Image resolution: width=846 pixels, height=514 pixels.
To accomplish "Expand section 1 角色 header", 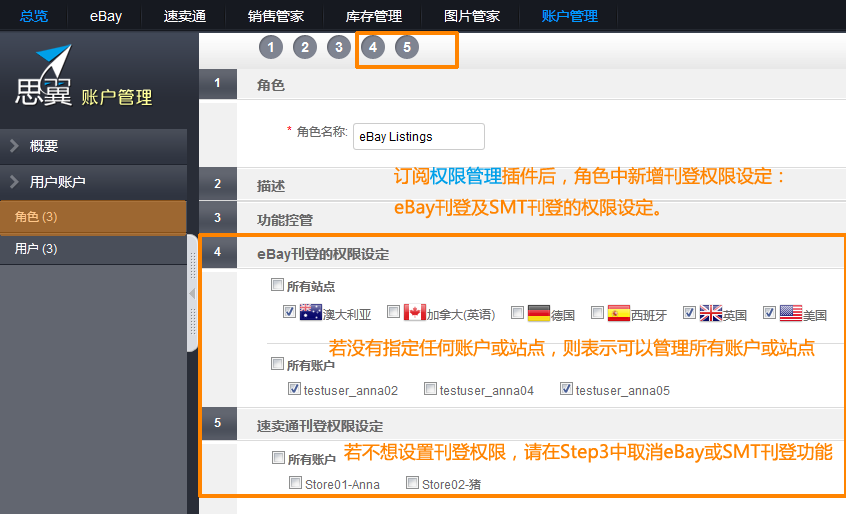I will (x=522, y=84).
